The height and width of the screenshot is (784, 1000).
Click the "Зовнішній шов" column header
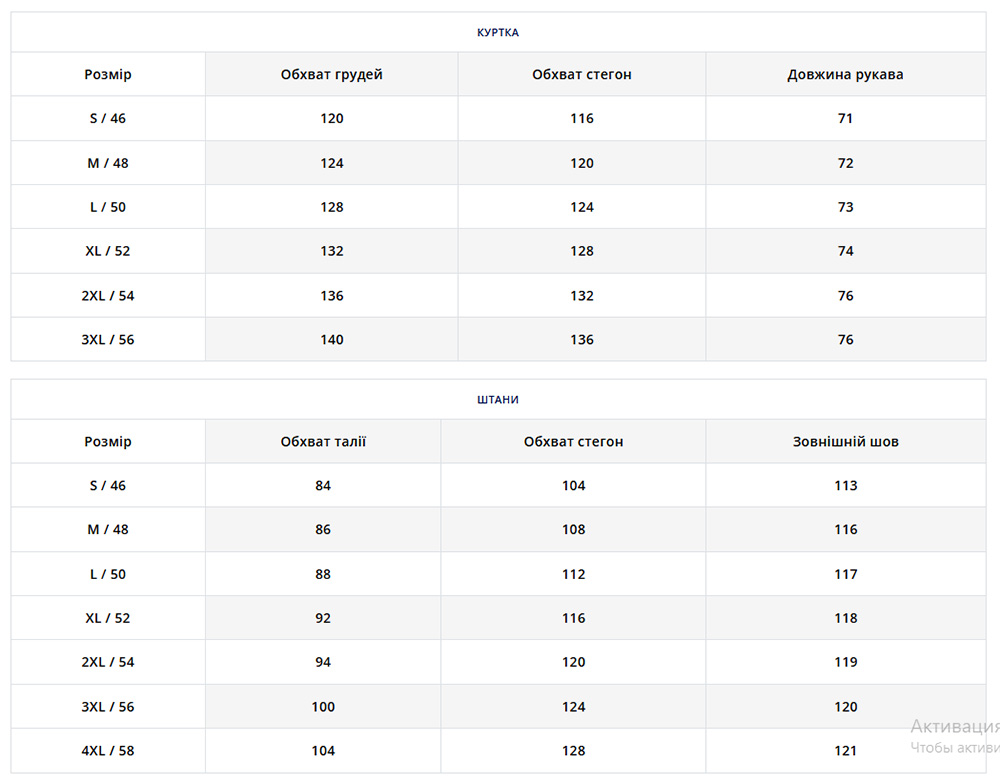(x=845, y=441)
